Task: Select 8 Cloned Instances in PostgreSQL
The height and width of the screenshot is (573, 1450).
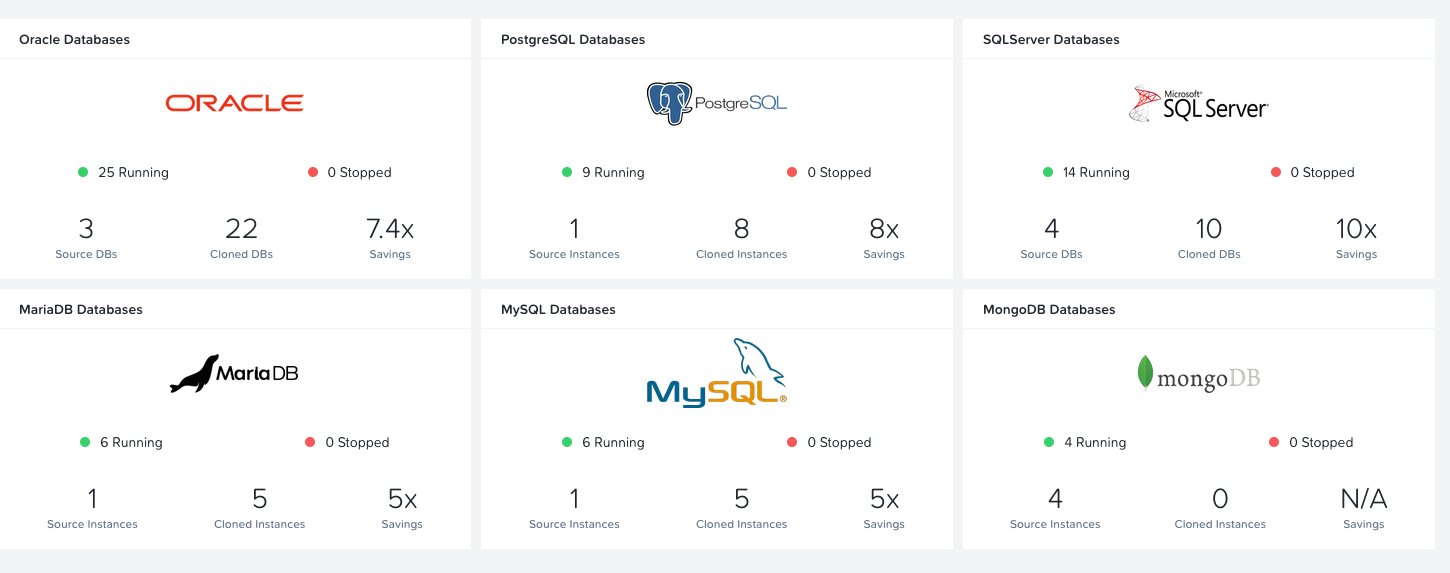Action: point(742,238)
